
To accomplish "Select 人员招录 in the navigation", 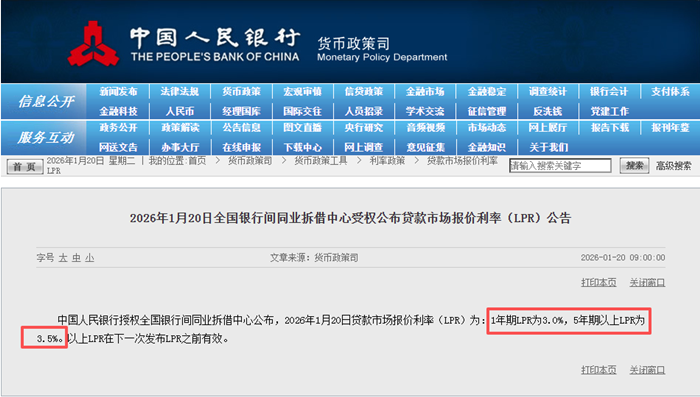I will (x=364, y=111).
